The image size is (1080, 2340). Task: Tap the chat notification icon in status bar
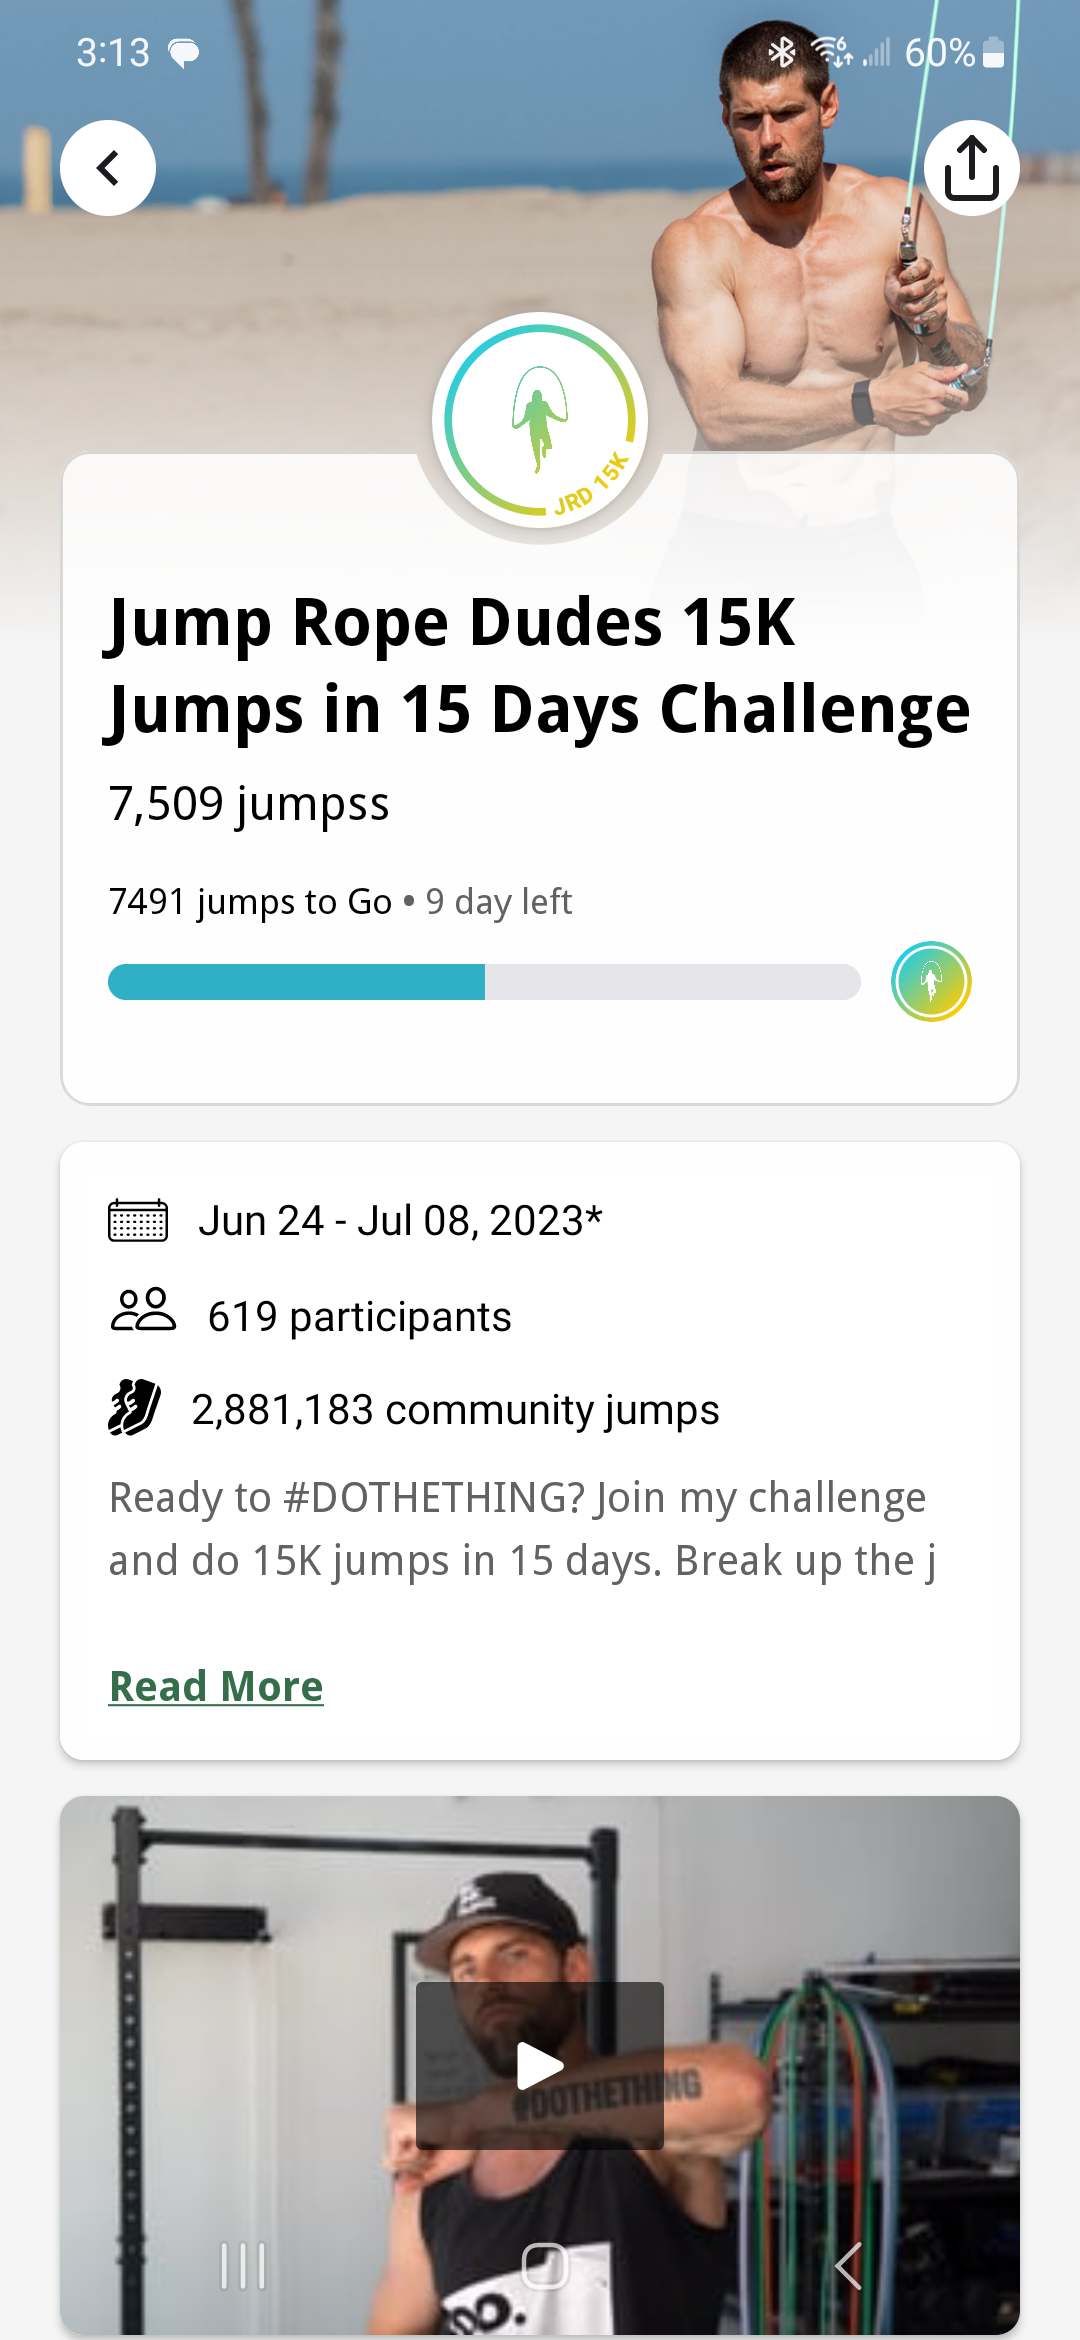tap(184, 53)
